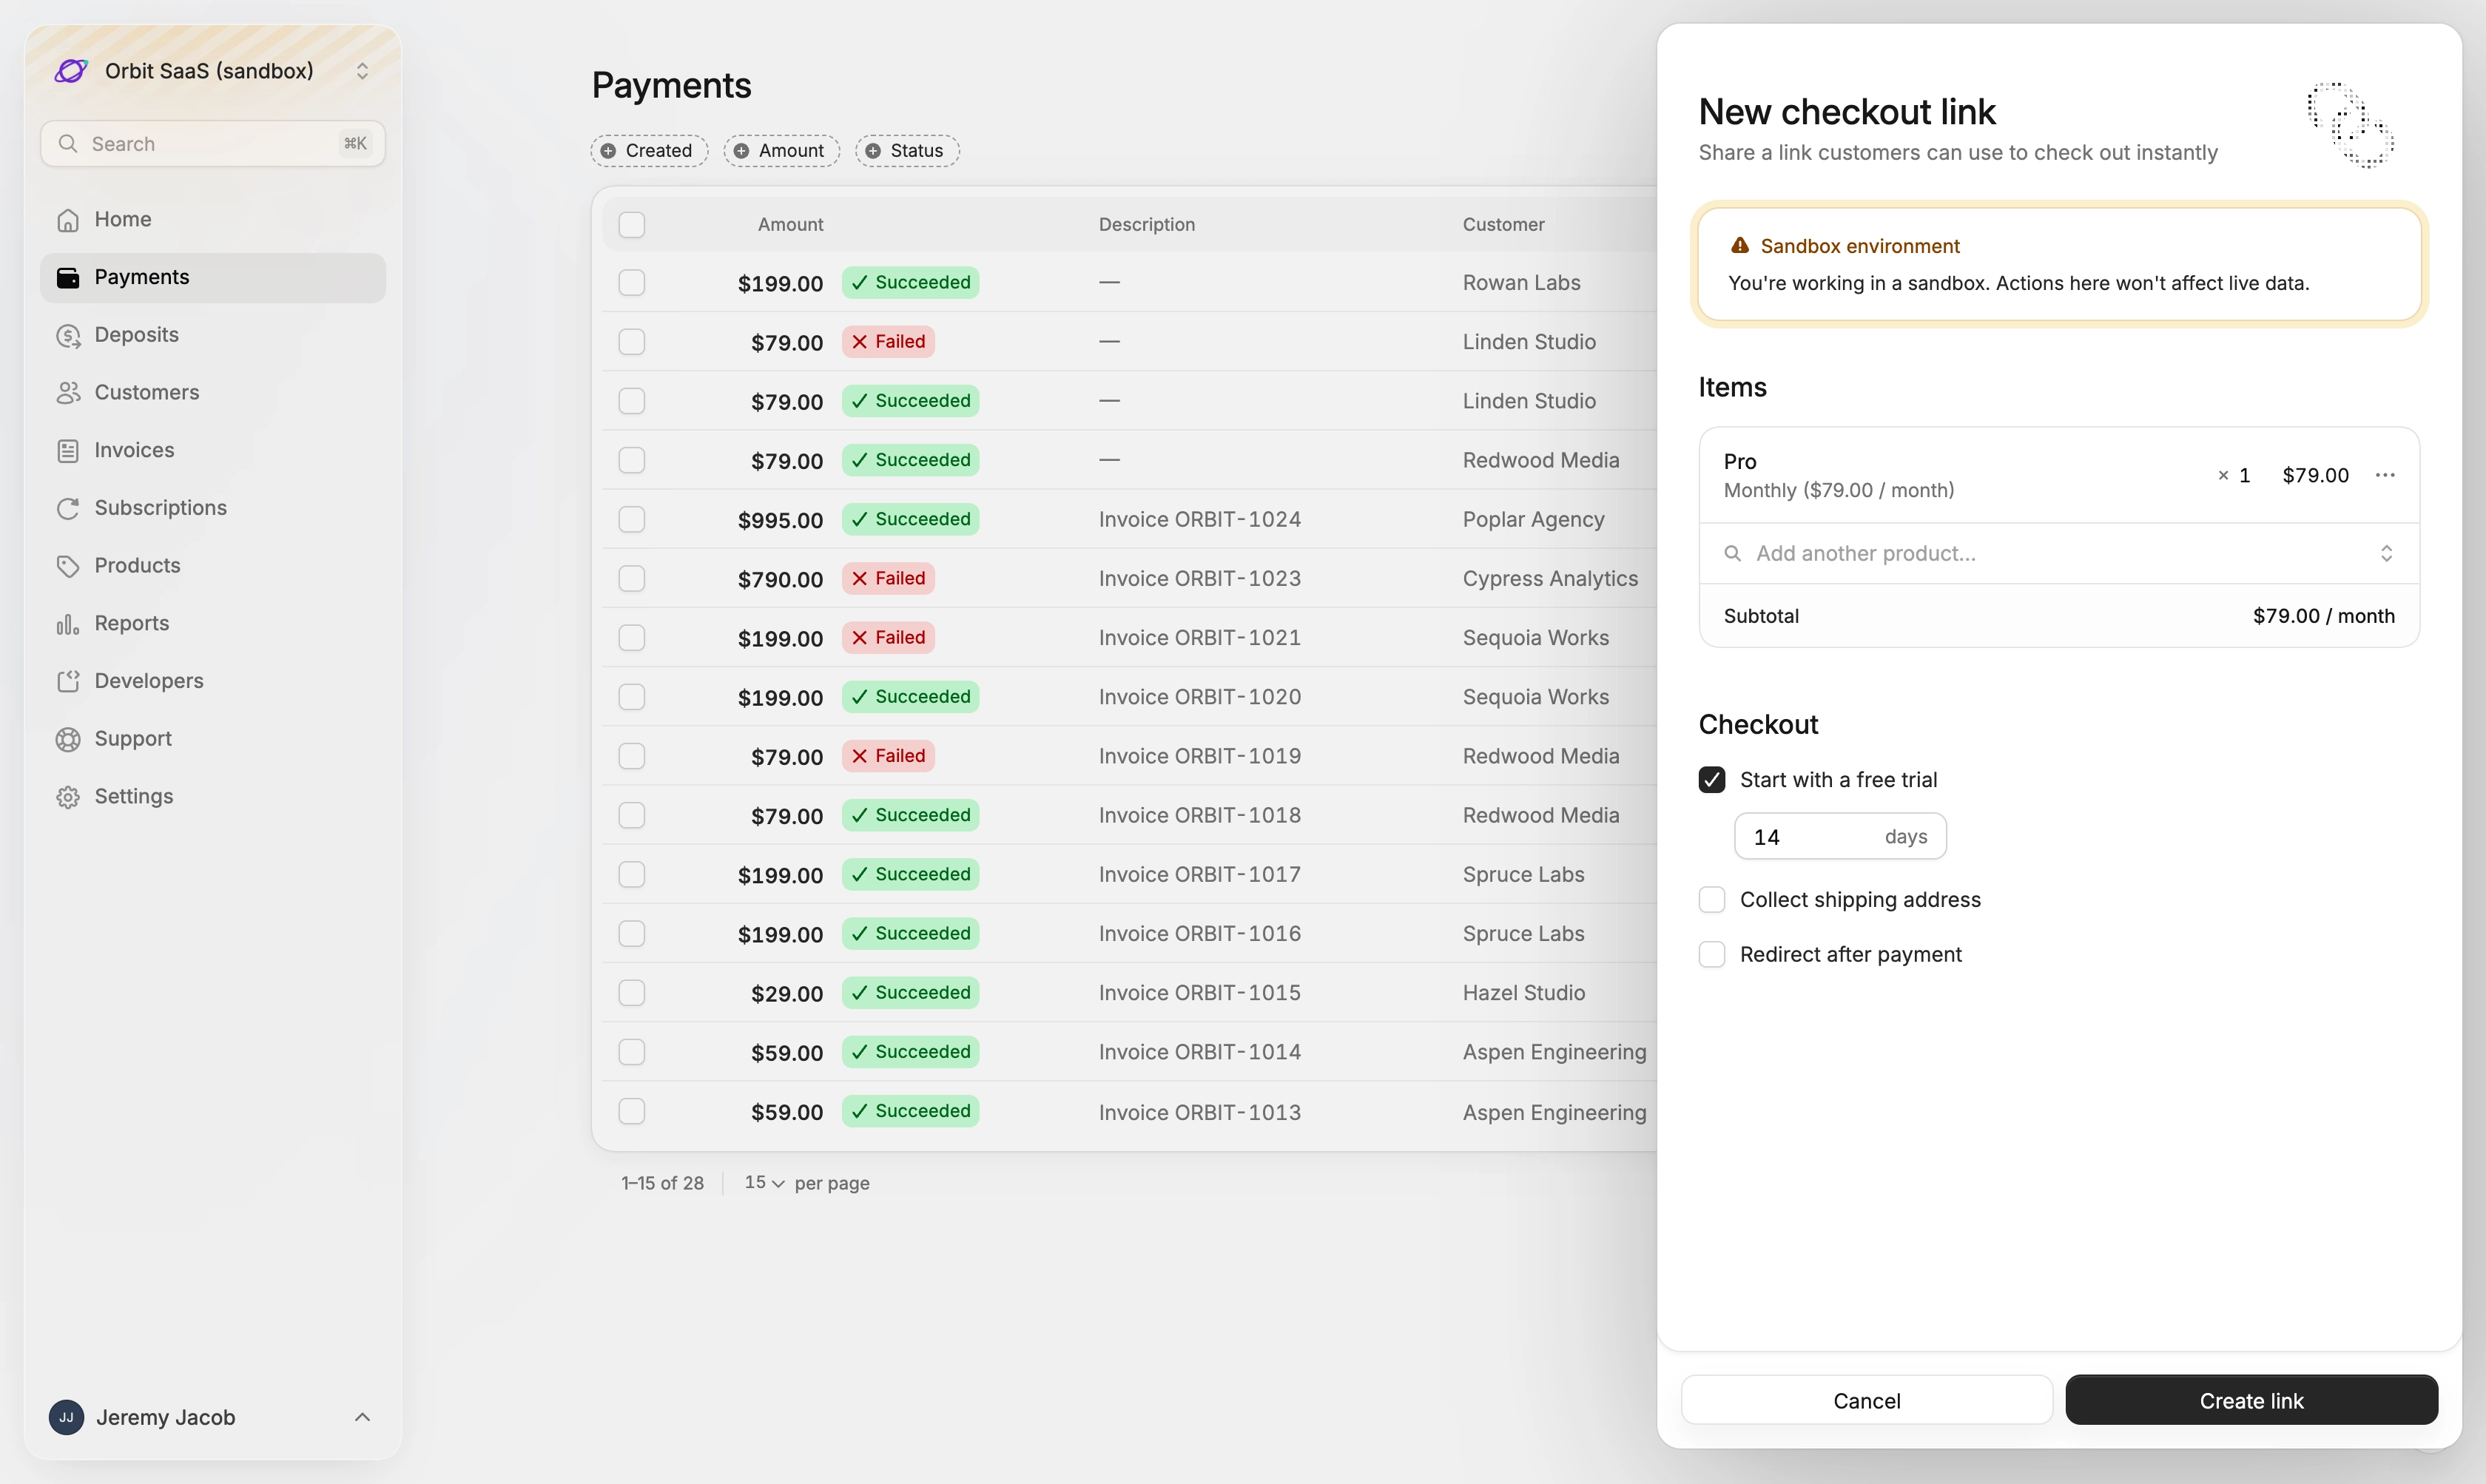2486x1484 pixels.
Task: Click the $995.00 payment amount
Action: coord(780,520)
